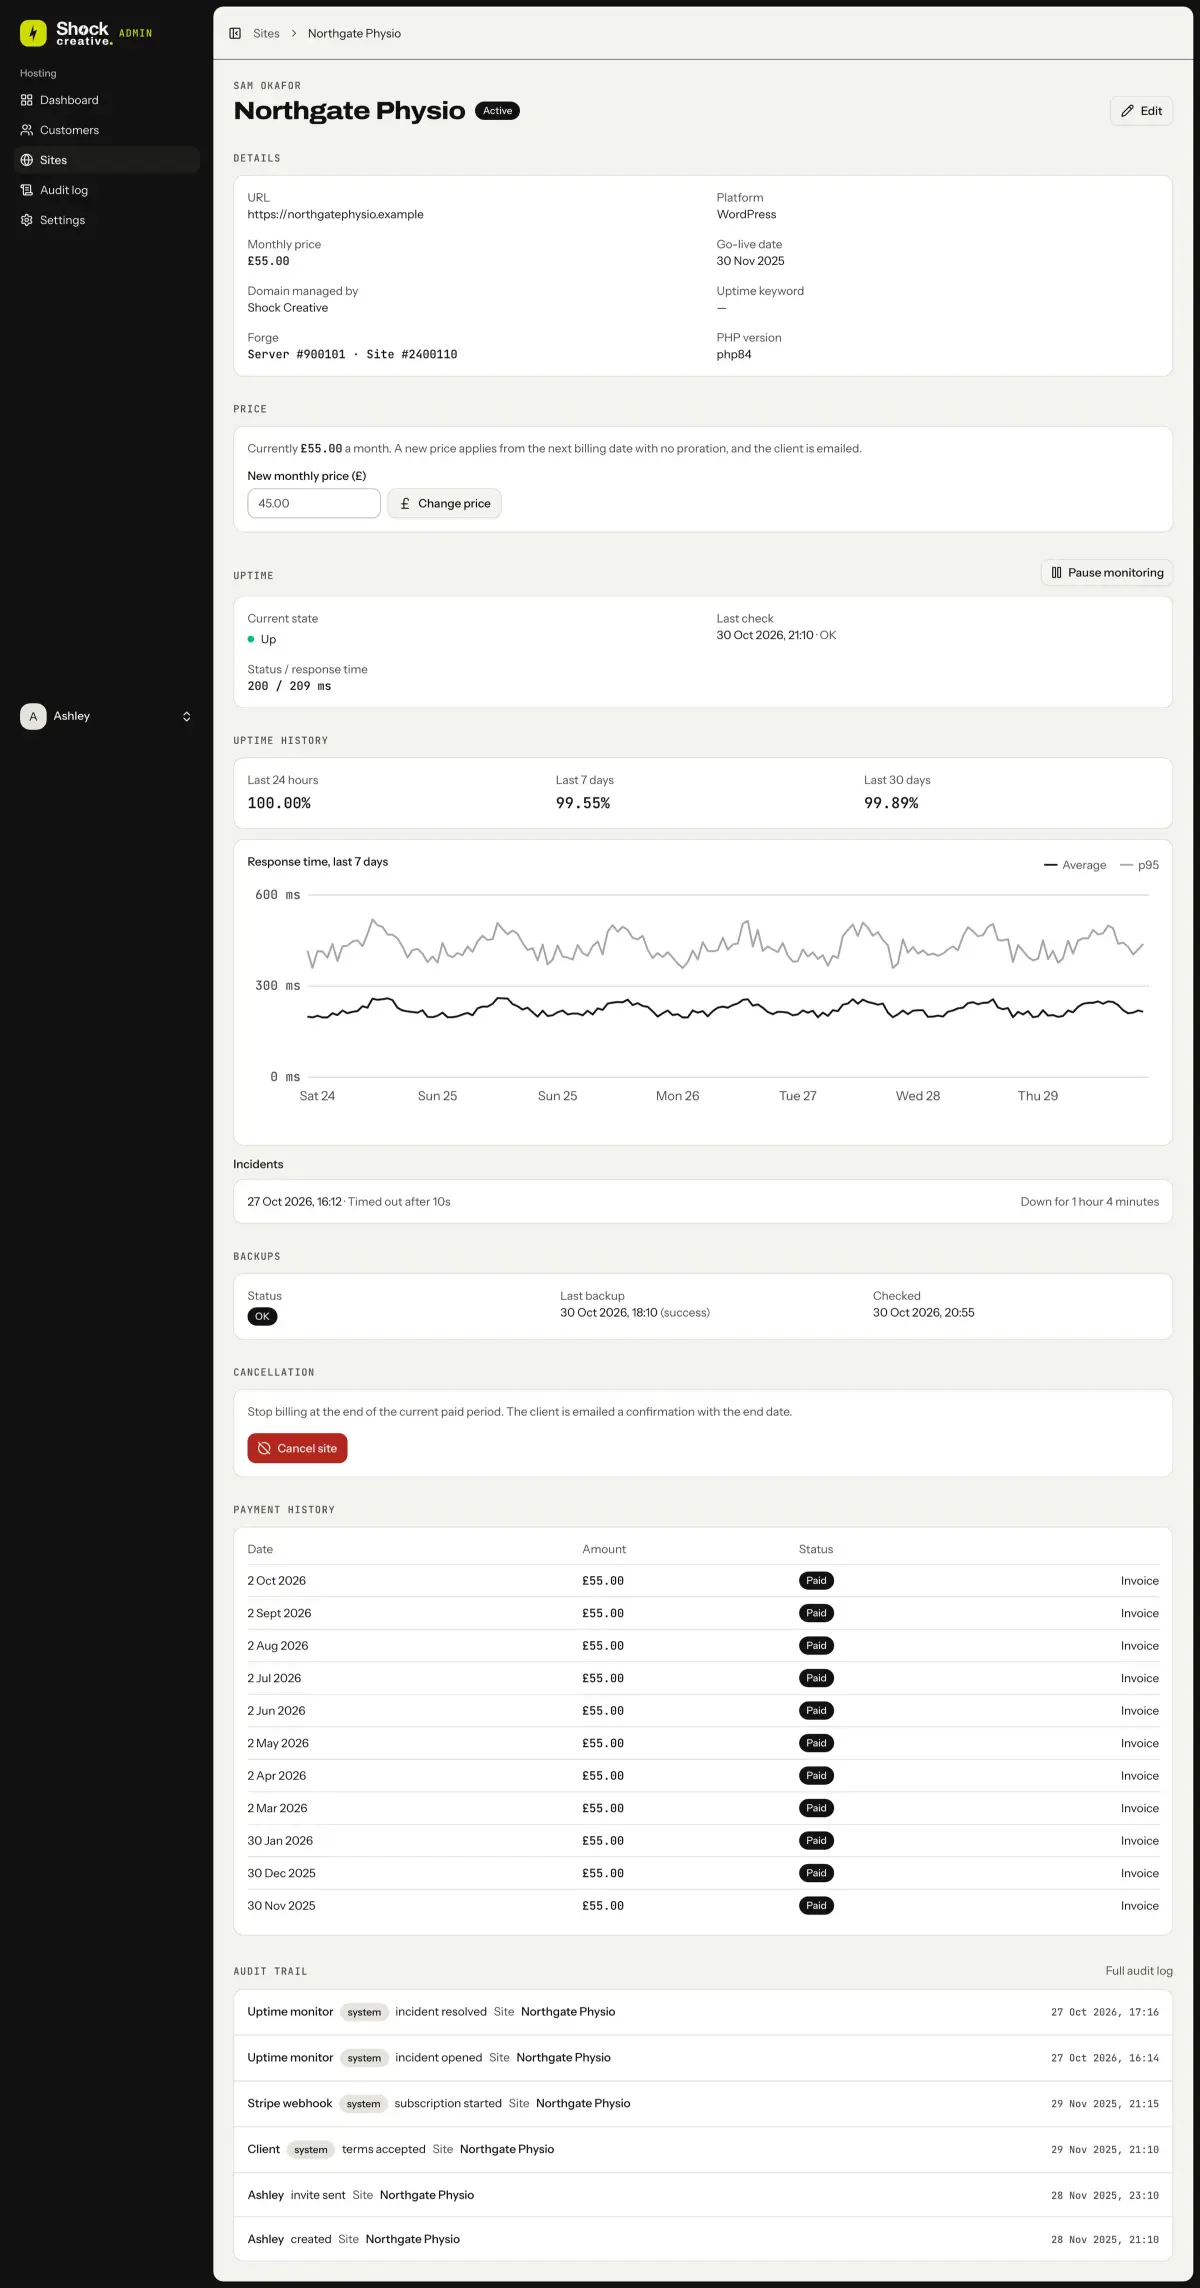The width and height of the screenshot is (1200, 2288).
Task: Click the Last 30 days 99.89% value
Action: [891, 803]
